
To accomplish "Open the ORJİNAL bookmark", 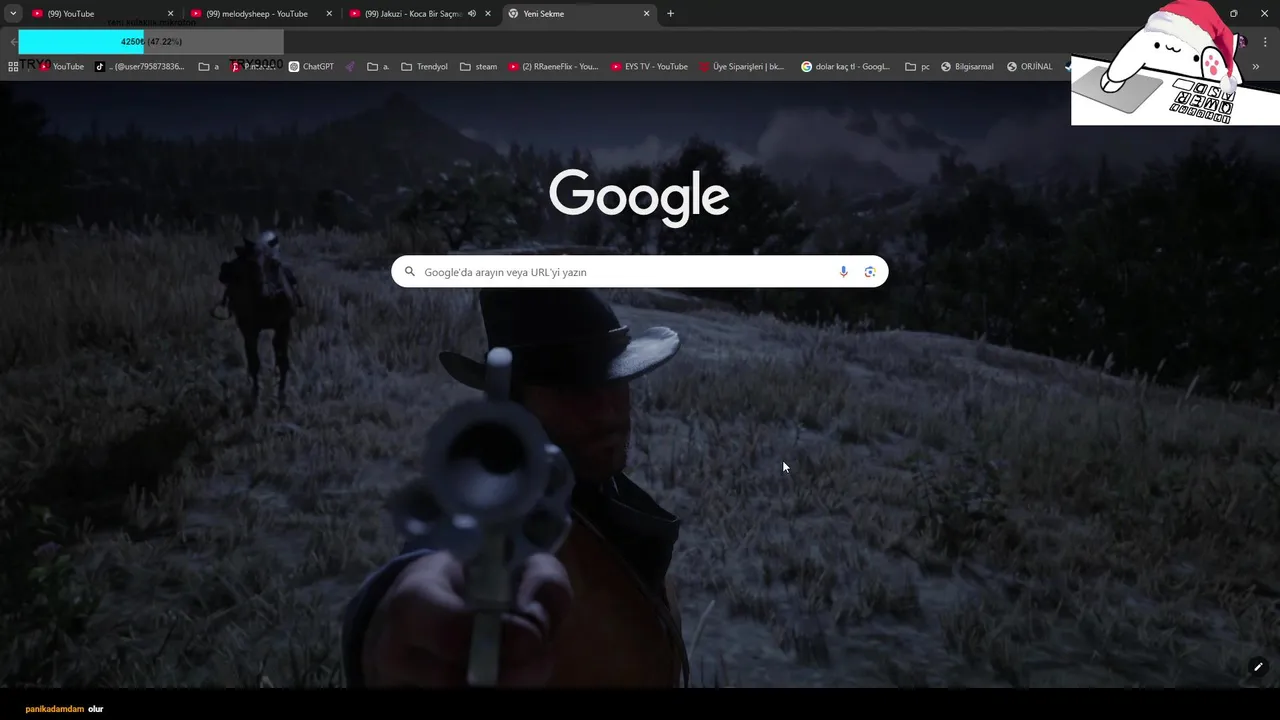I will 1030,67.
